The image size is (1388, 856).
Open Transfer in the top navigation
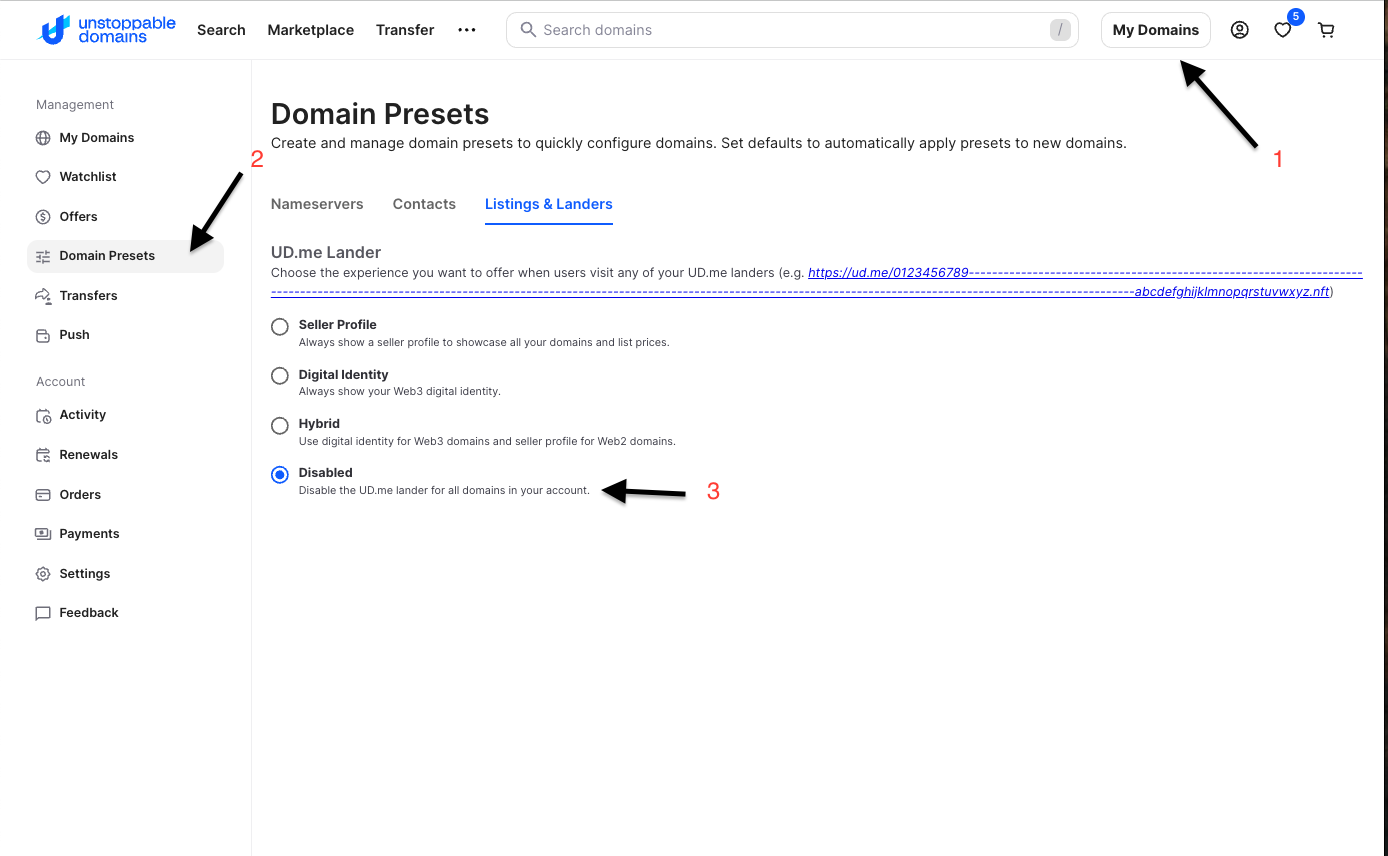pyautogui.click(x=405, y=30)
